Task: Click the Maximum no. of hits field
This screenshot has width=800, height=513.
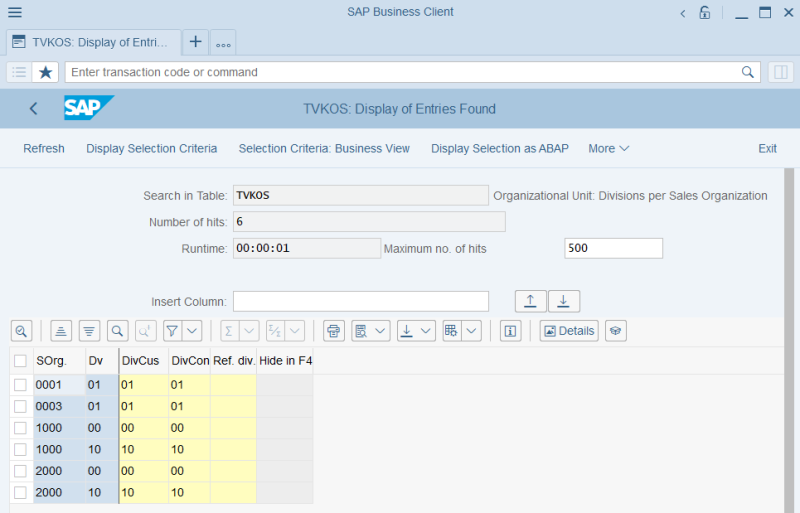Action: (613, 248)
